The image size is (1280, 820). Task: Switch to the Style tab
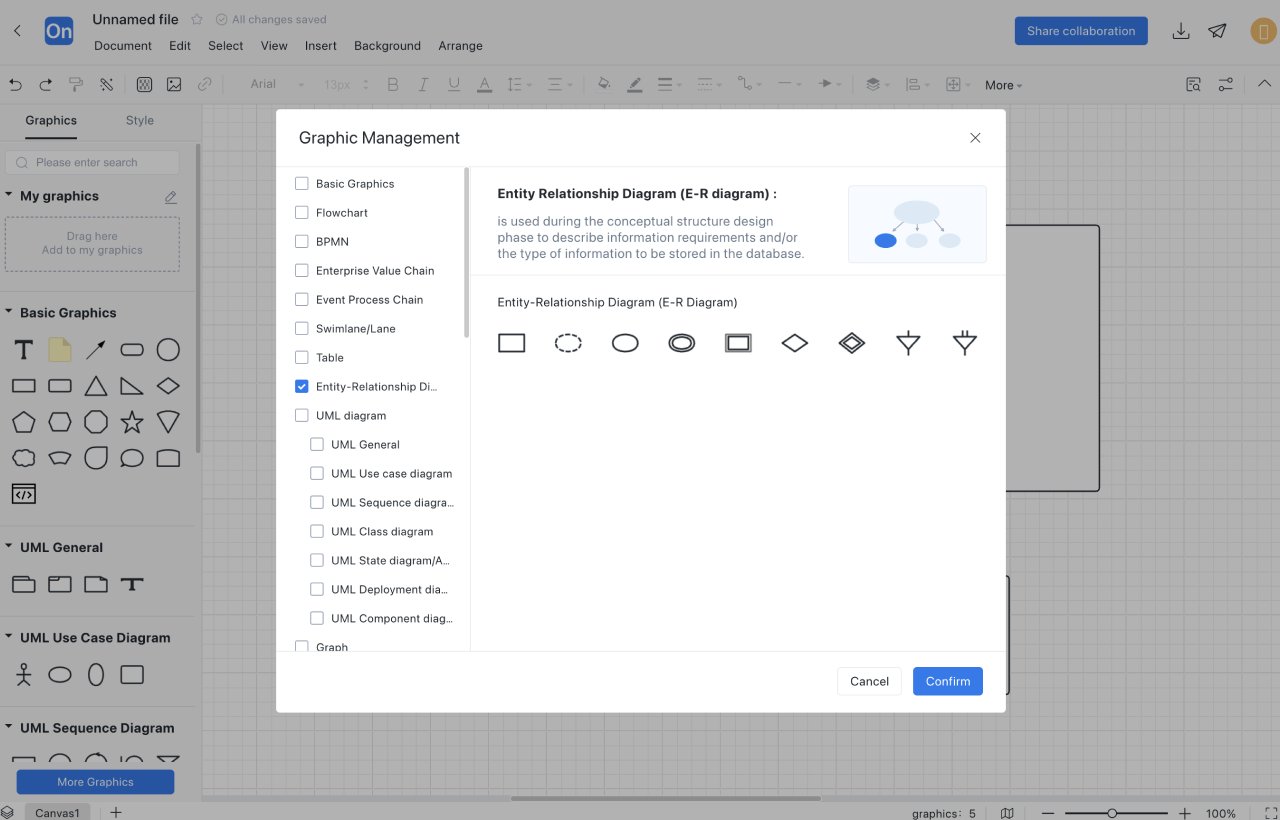139,120
